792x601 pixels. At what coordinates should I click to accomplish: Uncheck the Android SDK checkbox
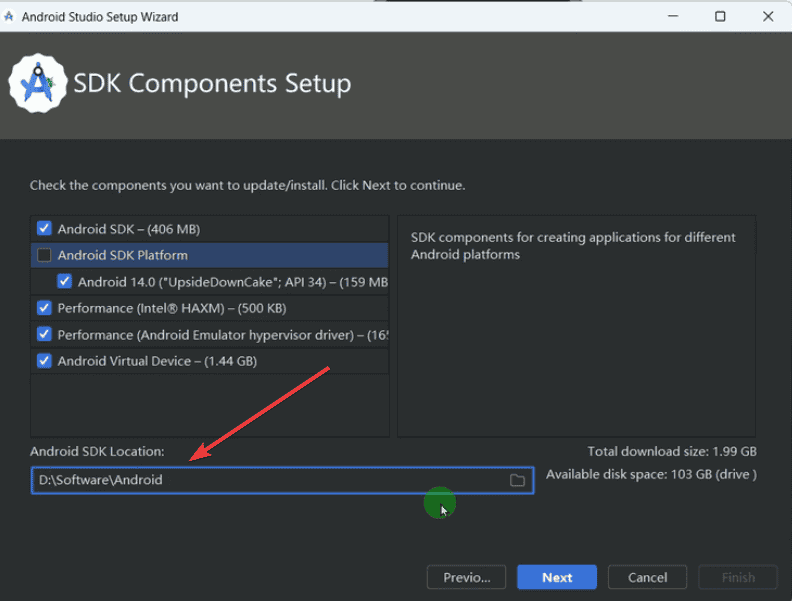(44, 229)
